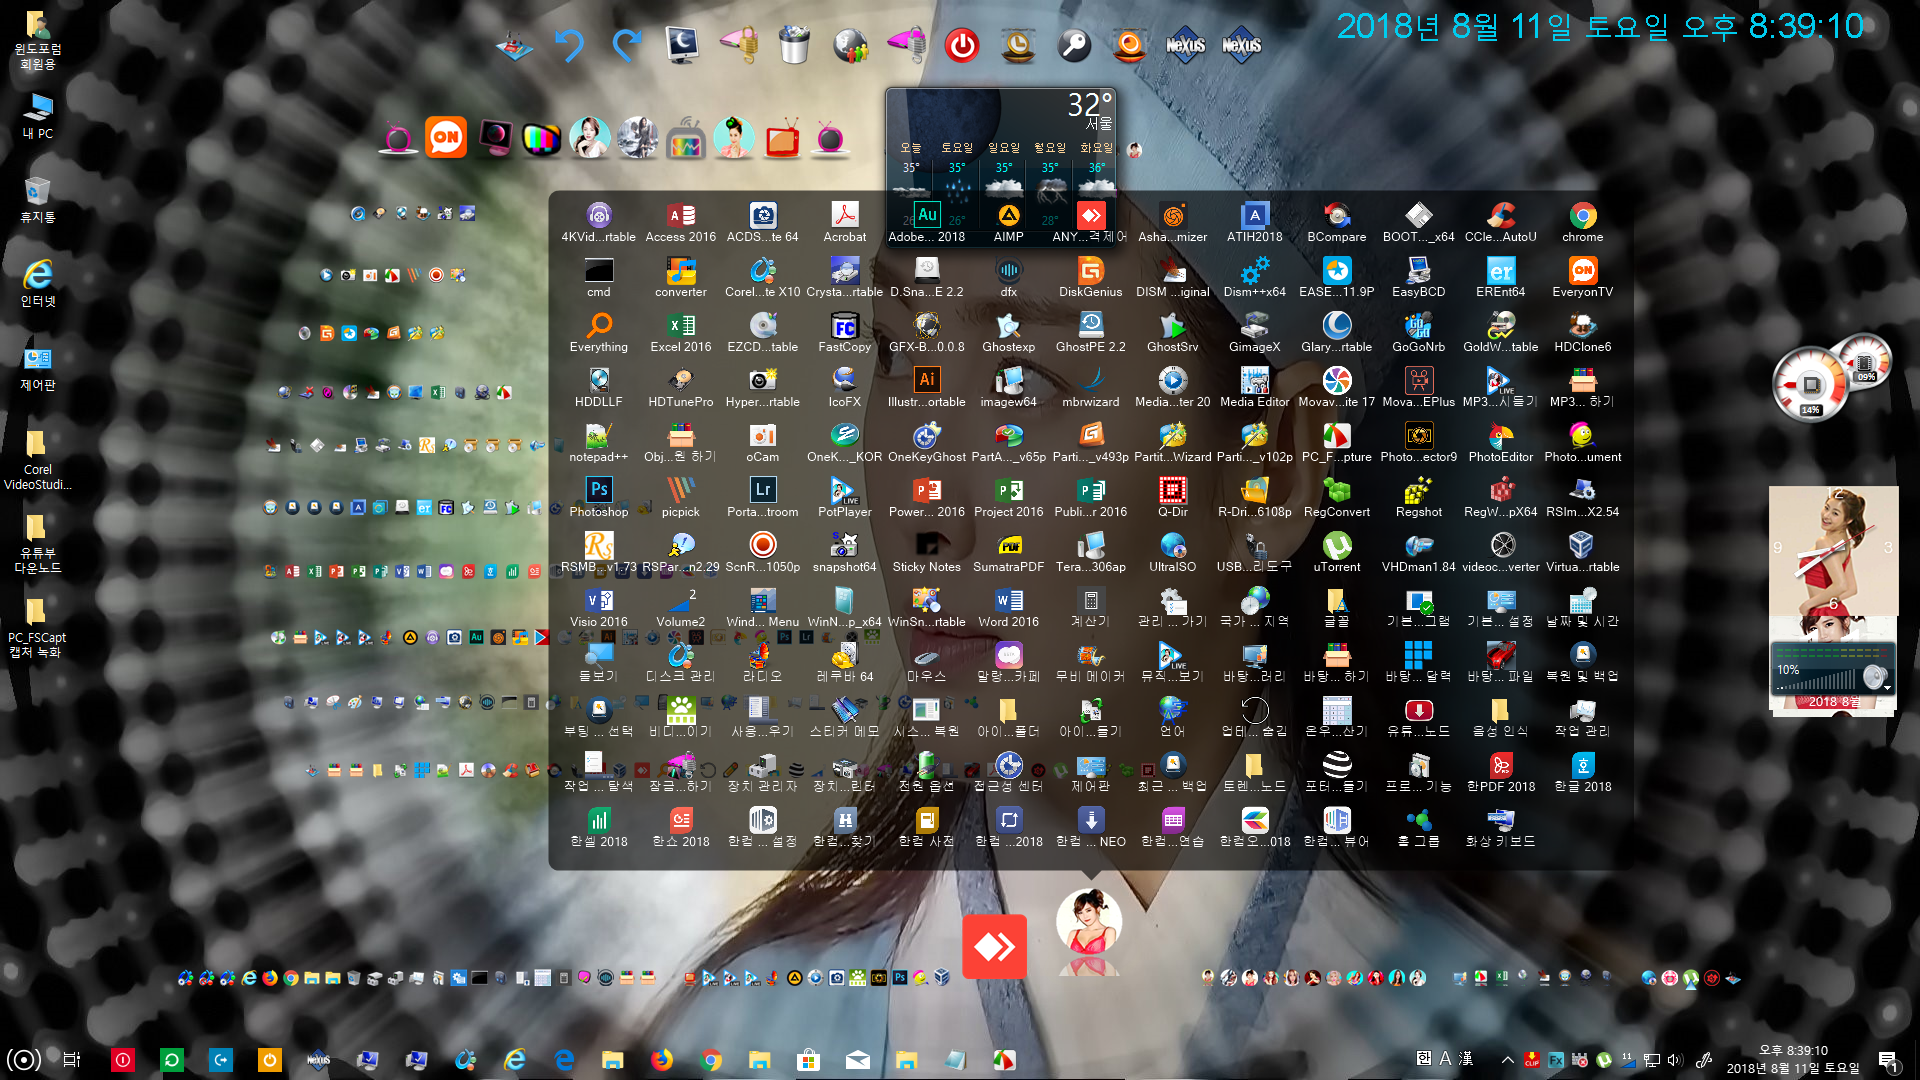Launch the oCam recorder icon
The width and height of the screenshot is (1920, 1080).
pyautogui.click(x=763, y=442)
